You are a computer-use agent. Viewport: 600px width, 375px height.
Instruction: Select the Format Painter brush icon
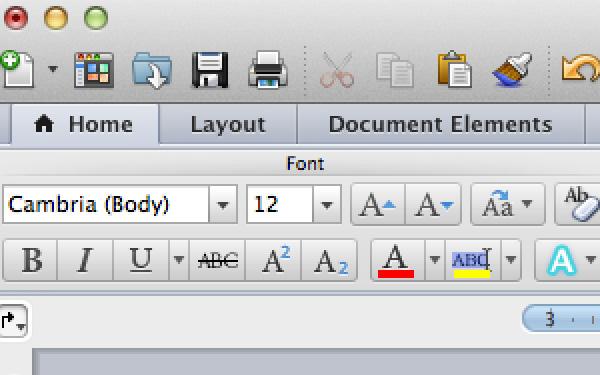512,70
